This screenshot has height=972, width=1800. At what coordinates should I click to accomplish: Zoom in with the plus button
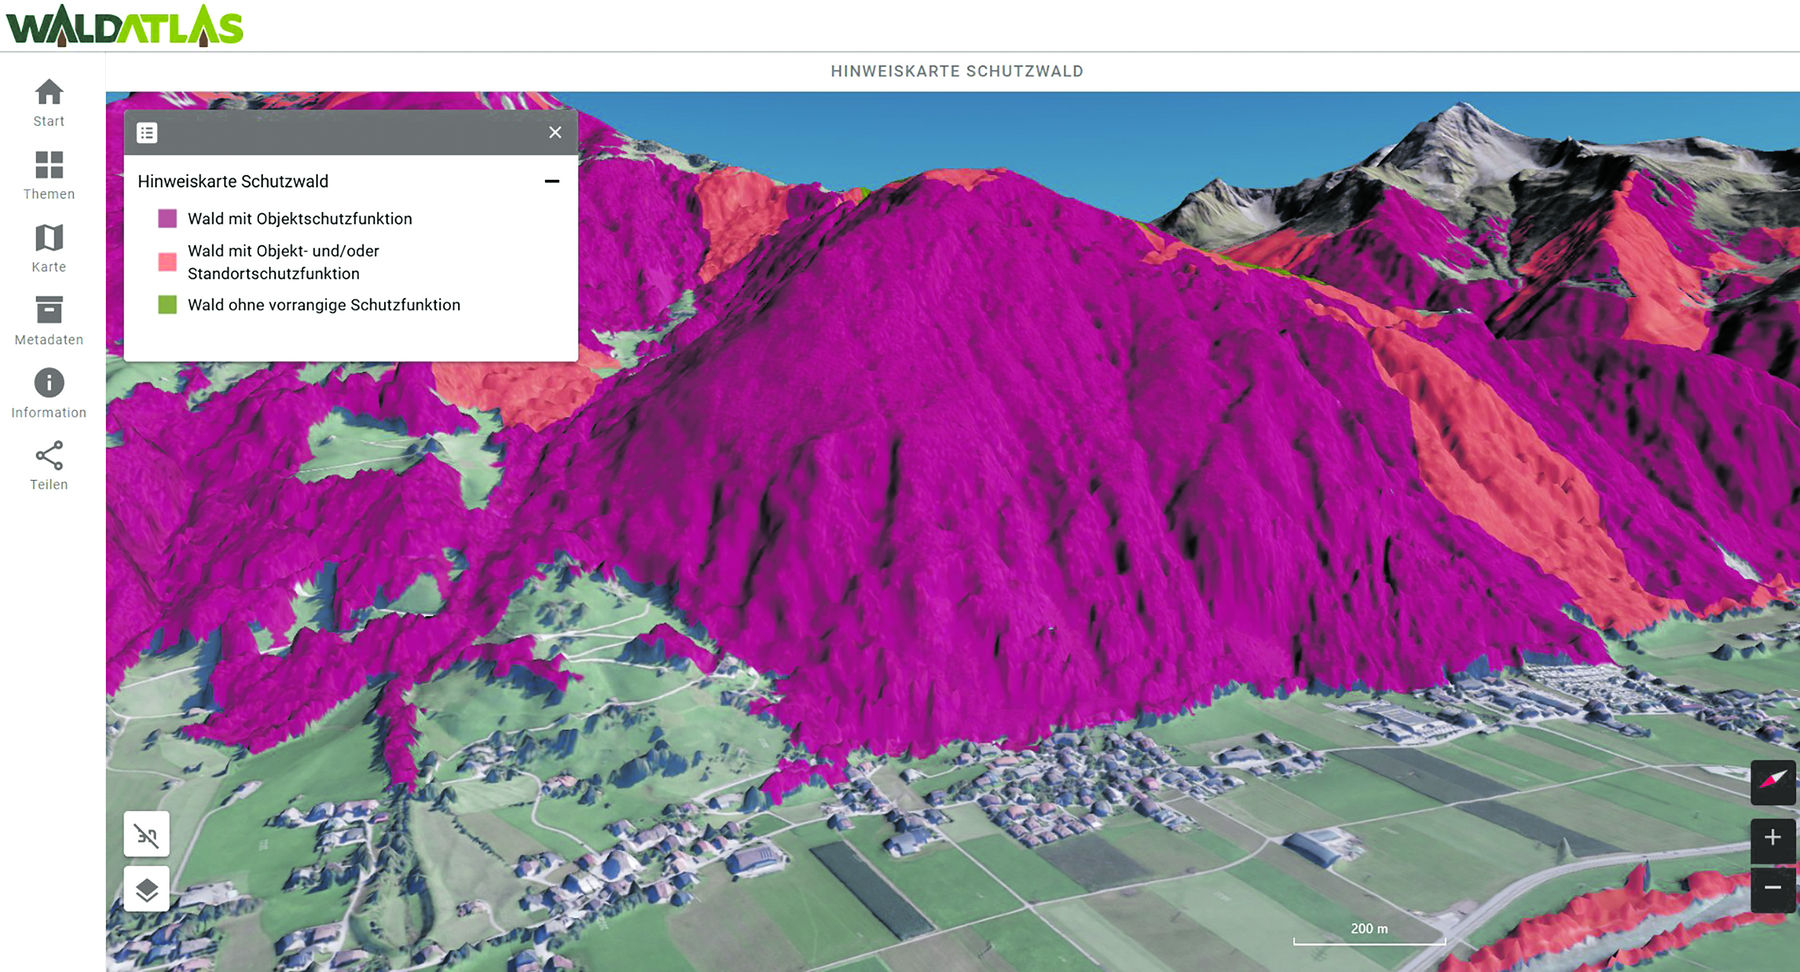pyautogui.click(x=1772, y=837)
